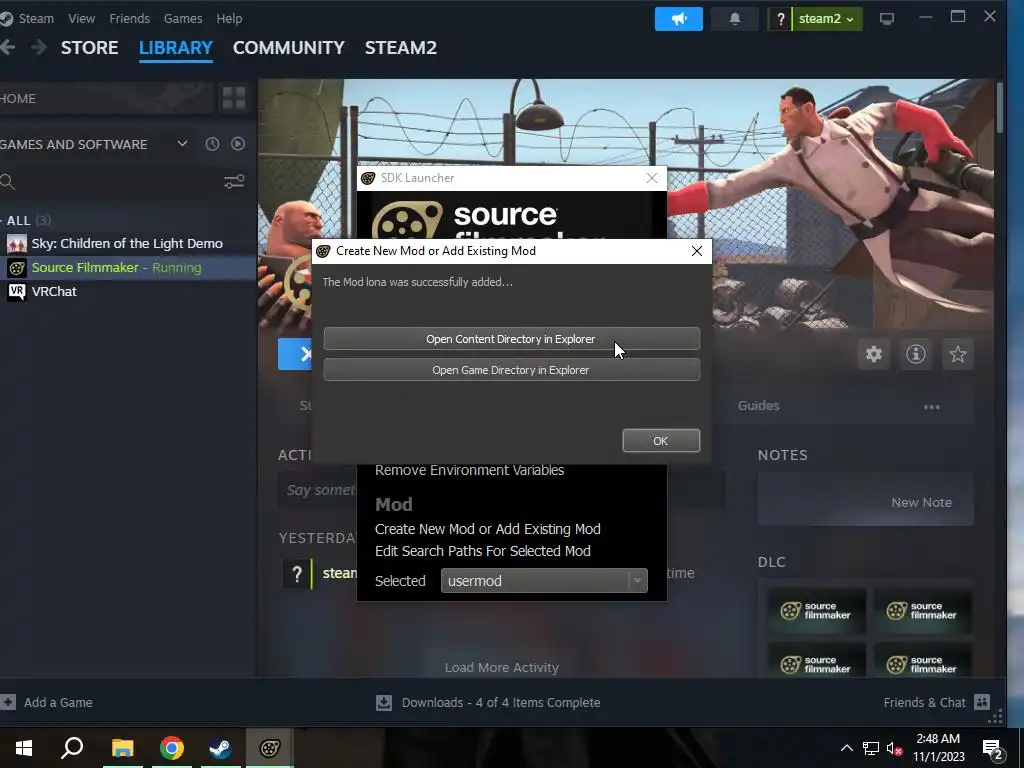Viewport: 1024px width, 768px height.
Task: Open game info icon
Action: click(916, 354)
